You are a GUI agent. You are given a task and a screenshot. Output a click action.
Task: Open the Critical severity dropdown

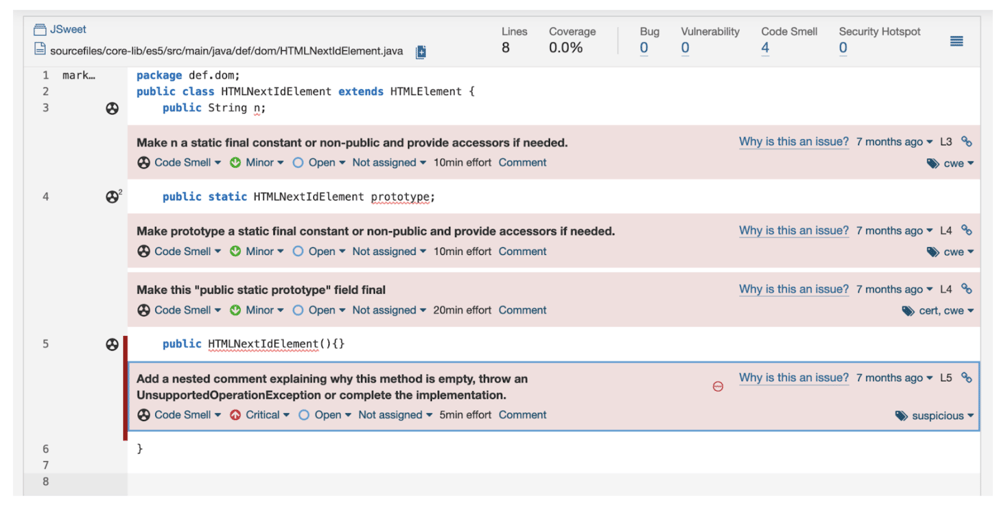click(x=261, y=415)
